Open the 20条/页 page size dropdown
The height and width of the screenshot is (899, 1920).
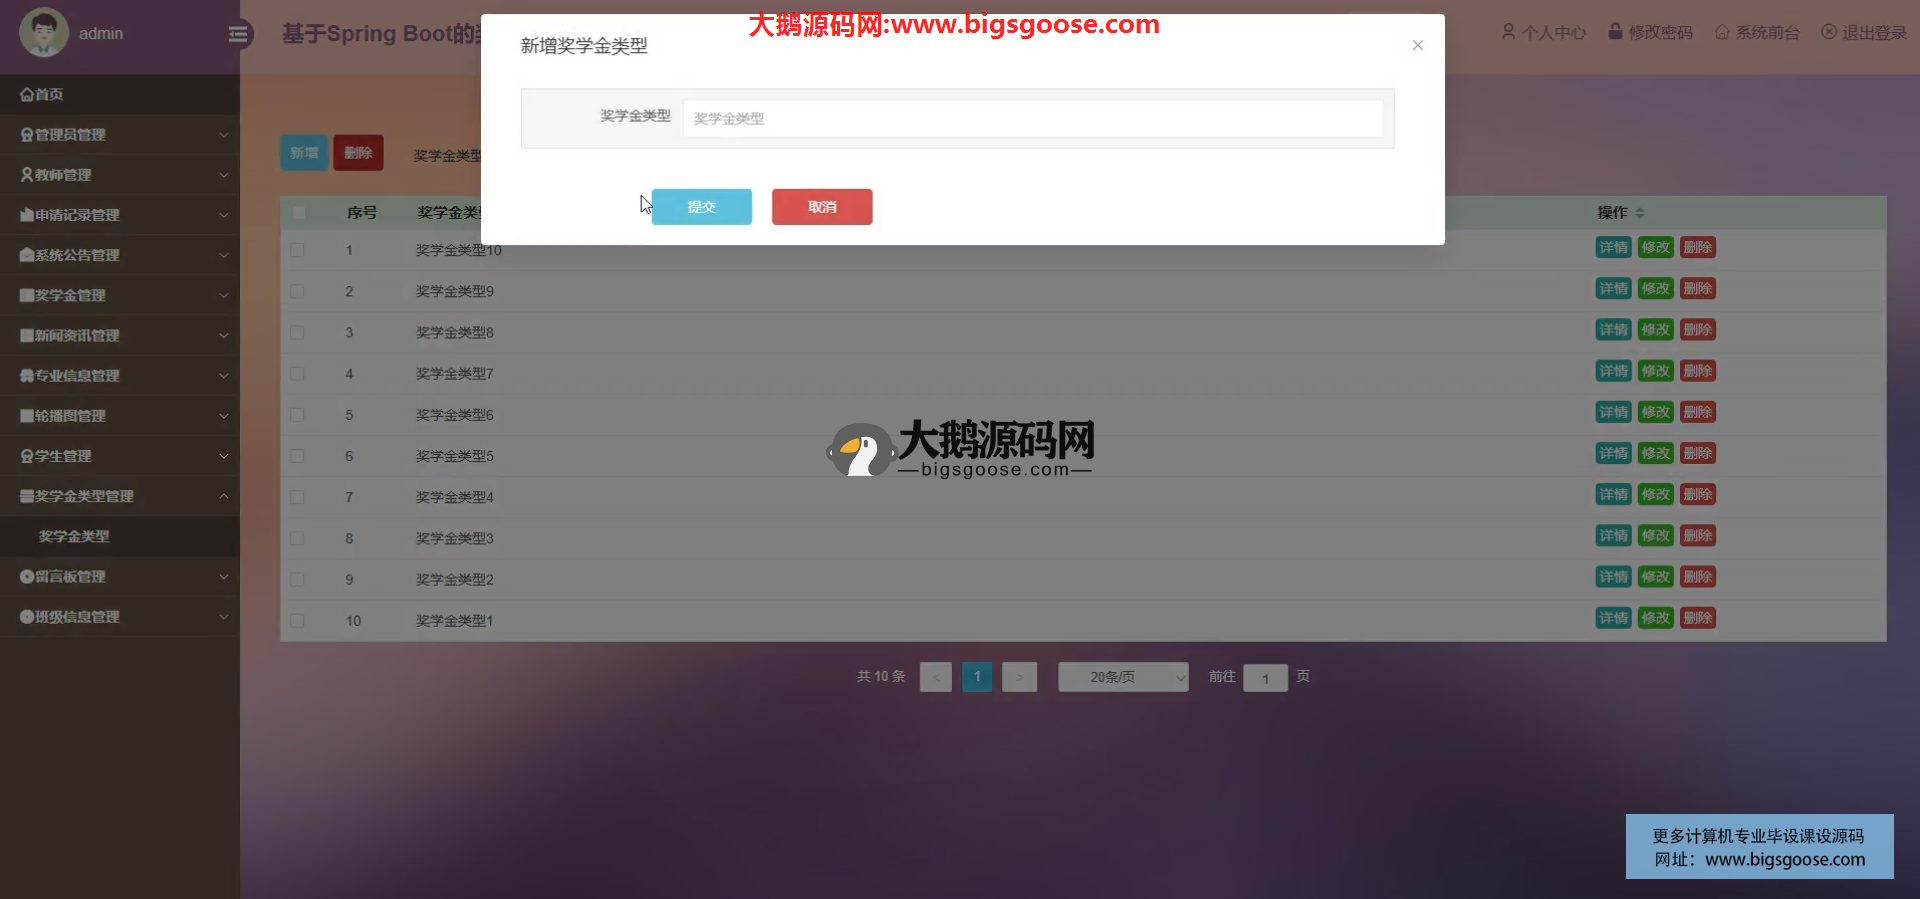1123,677
